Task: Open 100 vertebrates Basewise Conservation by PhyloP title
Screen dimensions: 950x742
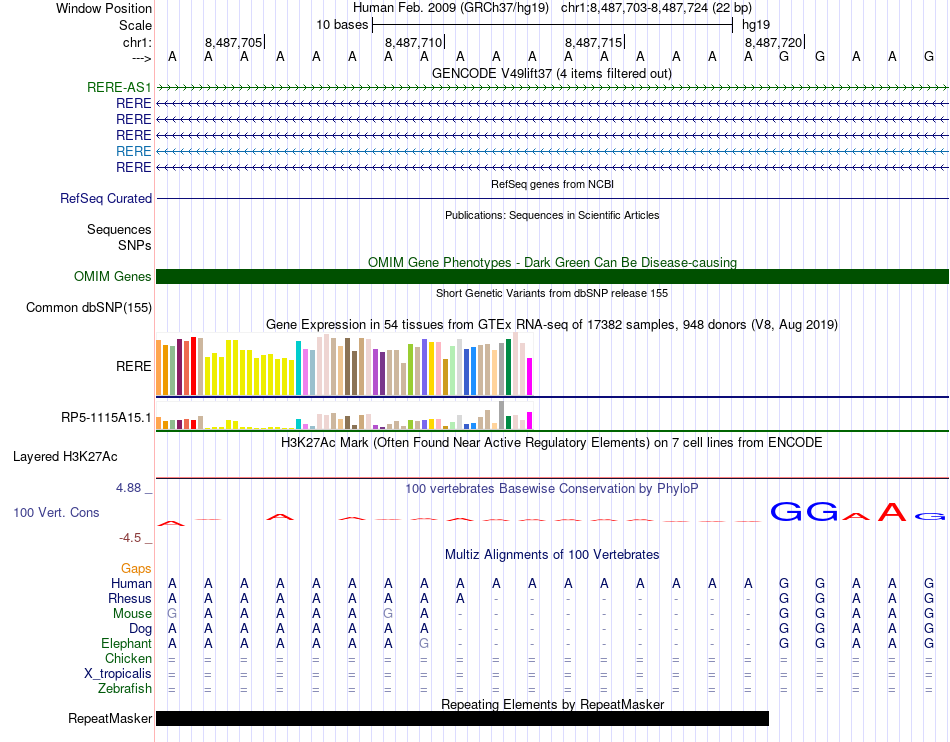Action: tap(552, 488)
